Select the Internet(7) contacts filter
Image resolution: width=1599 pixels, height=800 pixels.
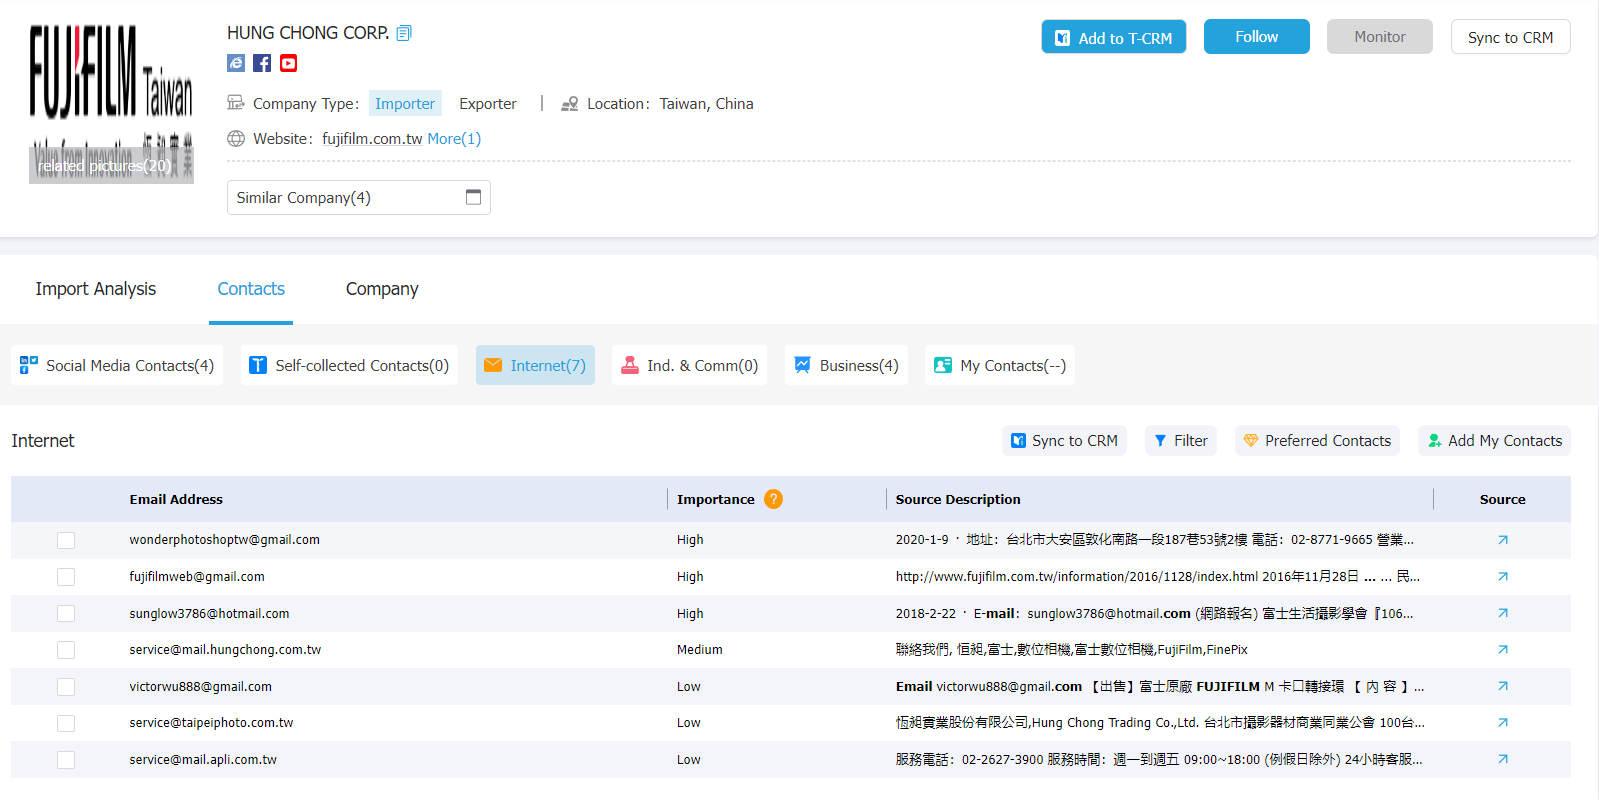535,365
